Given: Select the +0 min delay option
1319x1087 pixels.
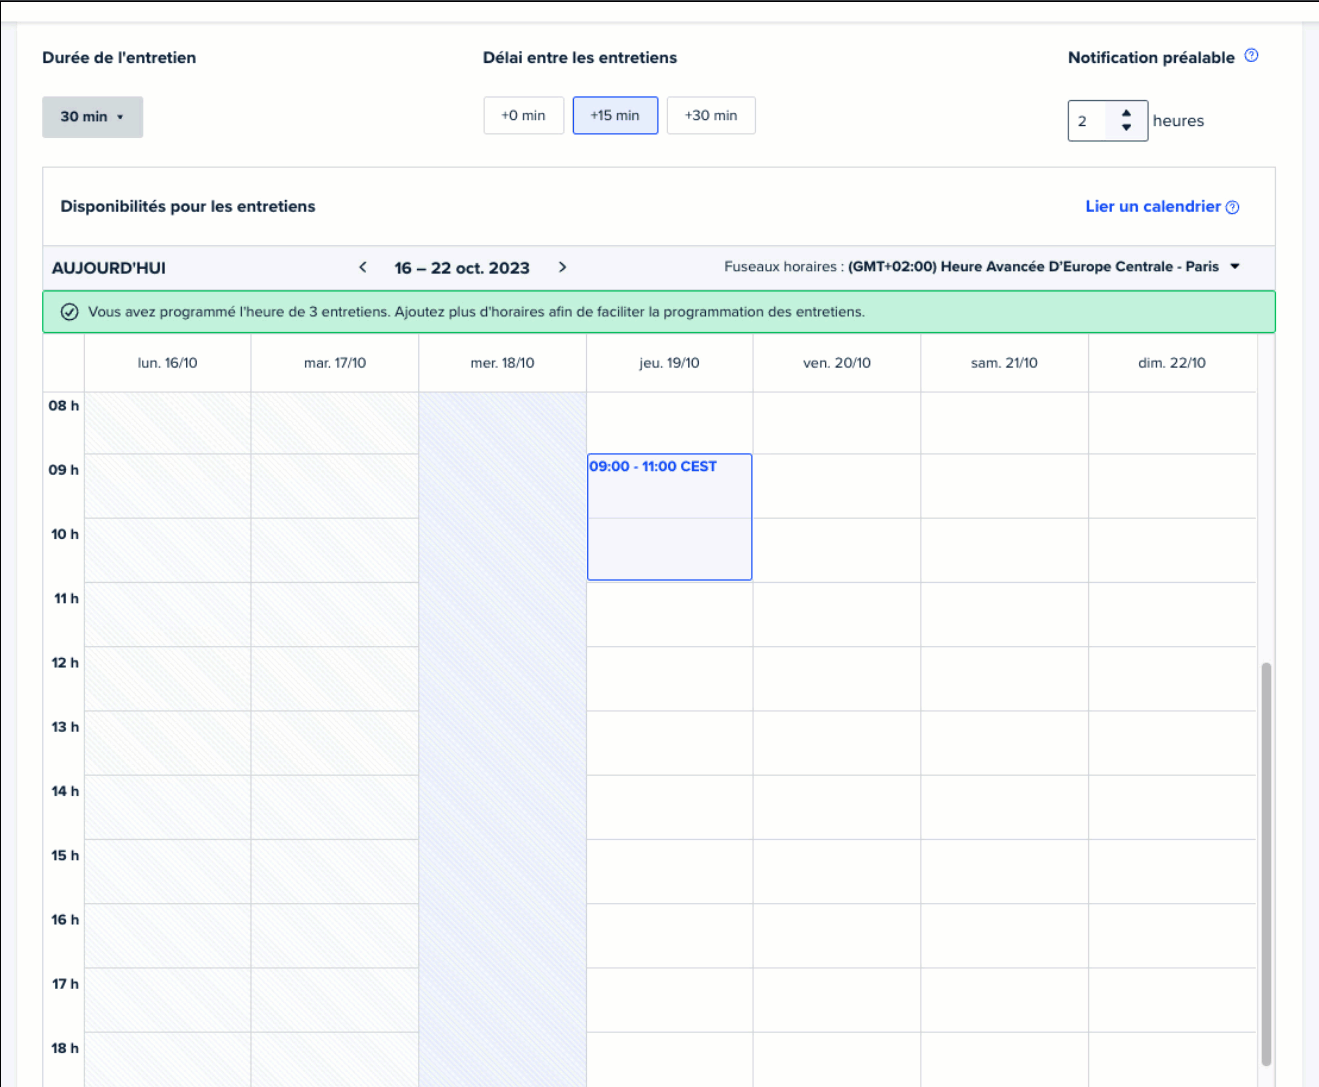Looking at the screenshot, I should click(524, 116).
